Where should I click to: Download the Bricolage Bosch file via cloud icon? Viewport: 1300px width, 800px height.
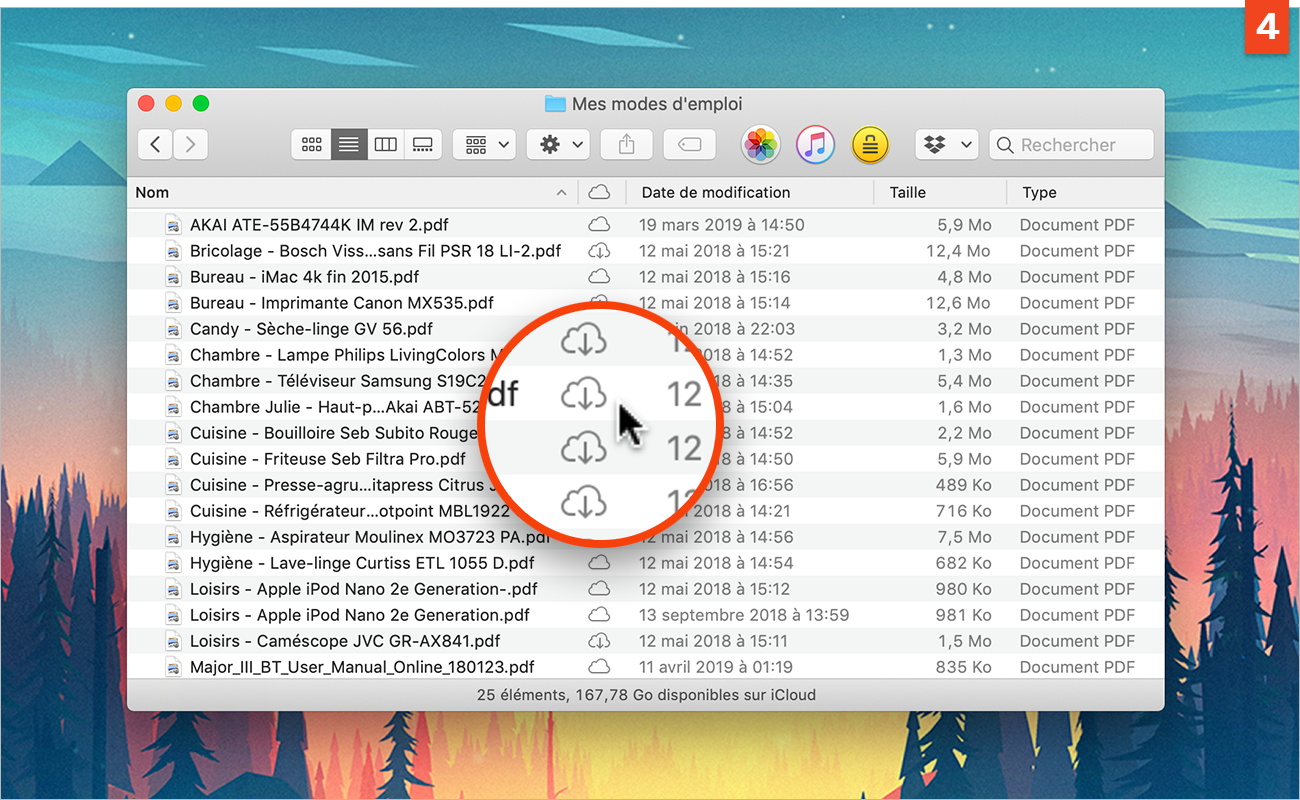pos(599,251)
